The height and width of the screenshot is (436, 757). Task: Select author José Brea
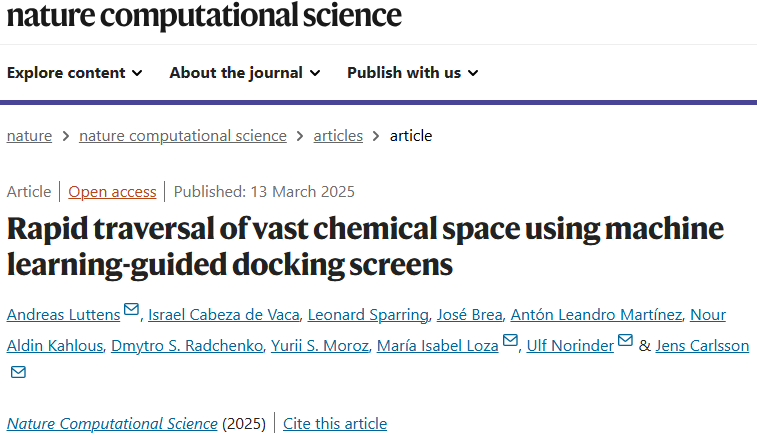(470, 315)
